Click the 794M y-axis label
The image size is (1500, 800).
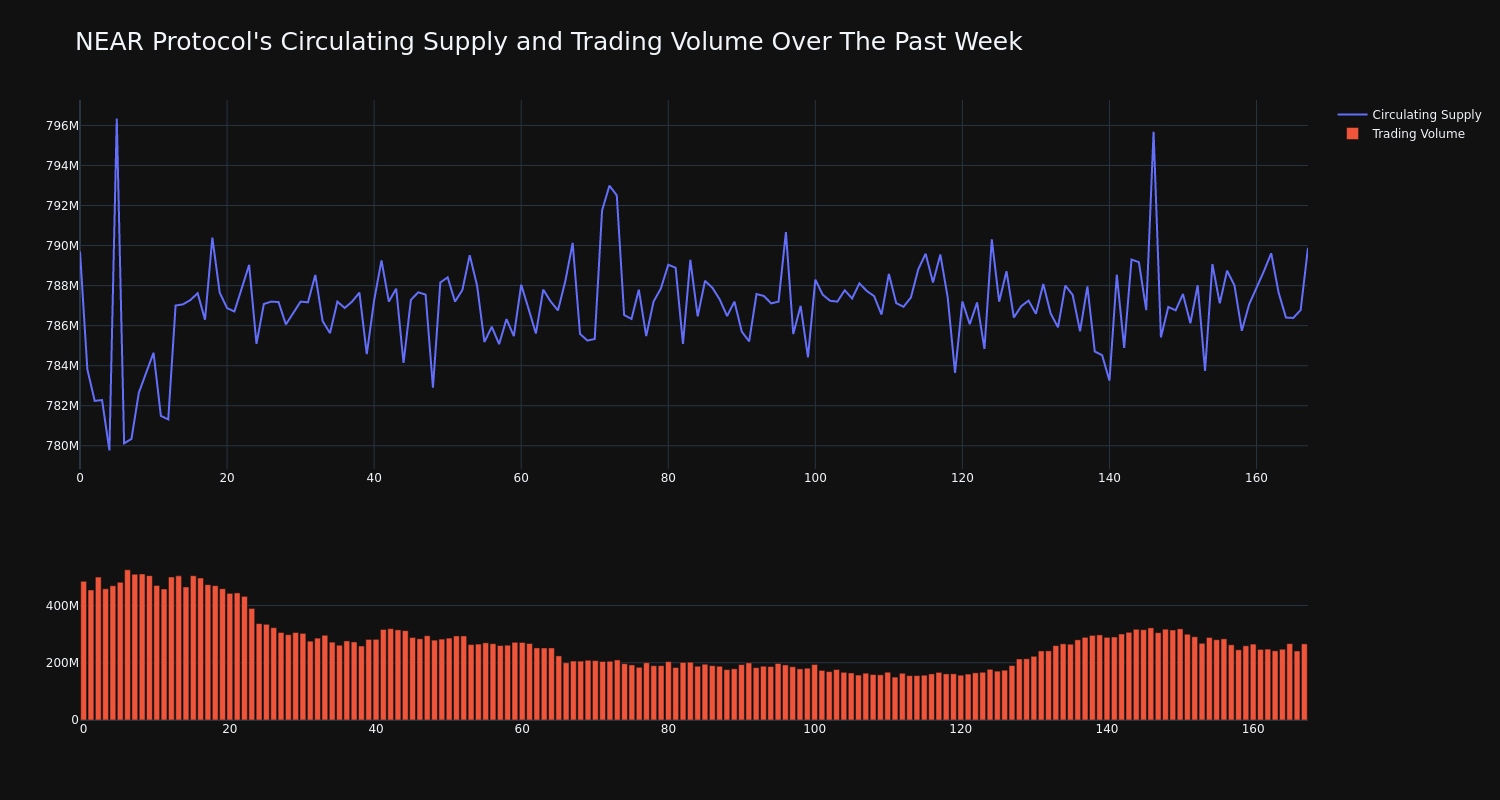[x=62, y=166]
